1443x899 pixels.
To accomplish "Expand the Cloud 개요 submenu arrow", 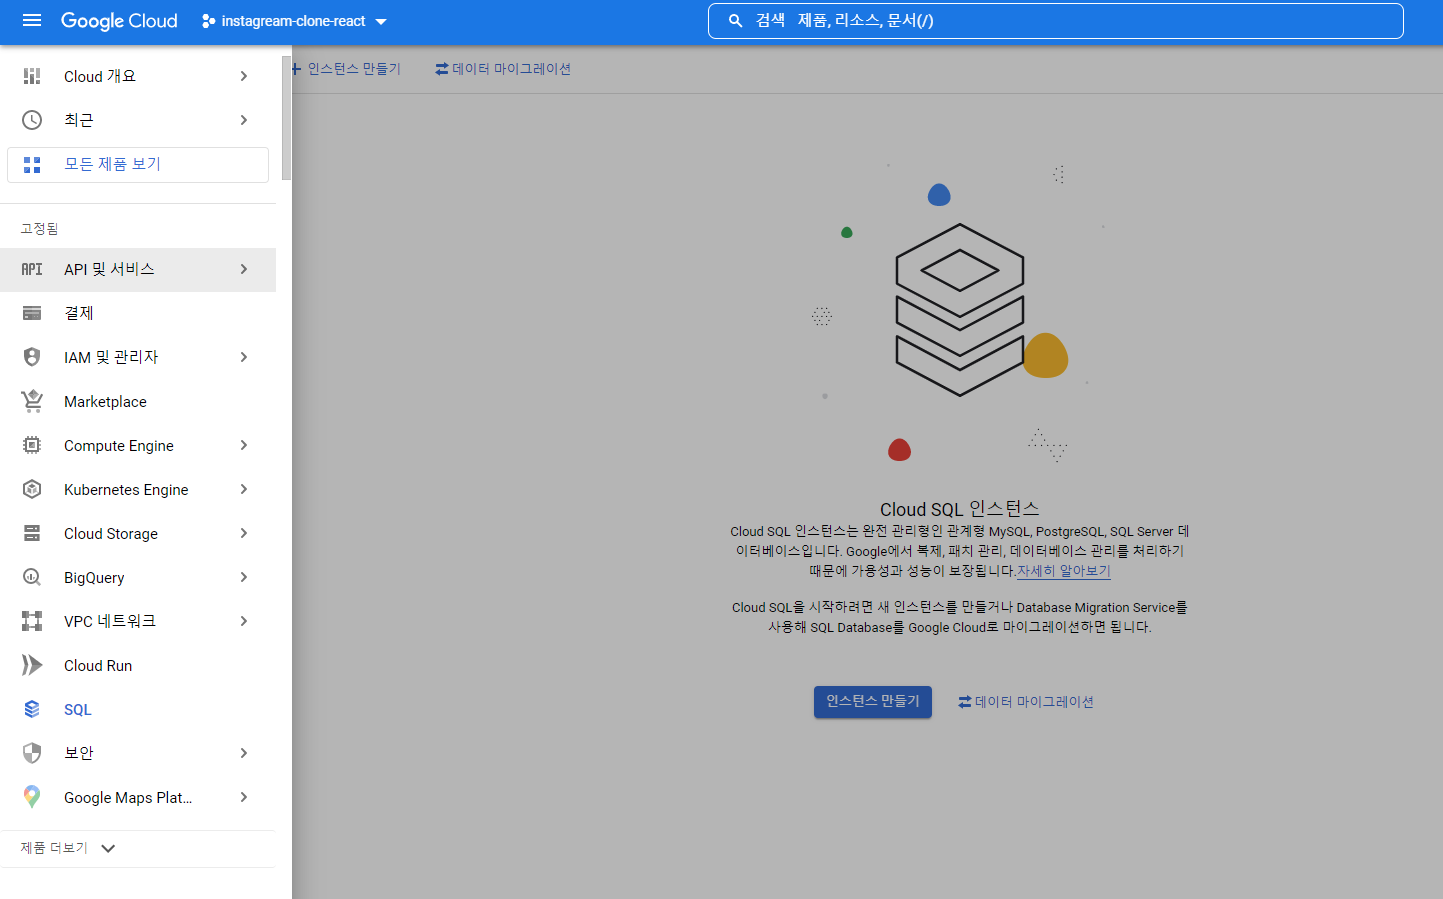I will tap(244, 76).
